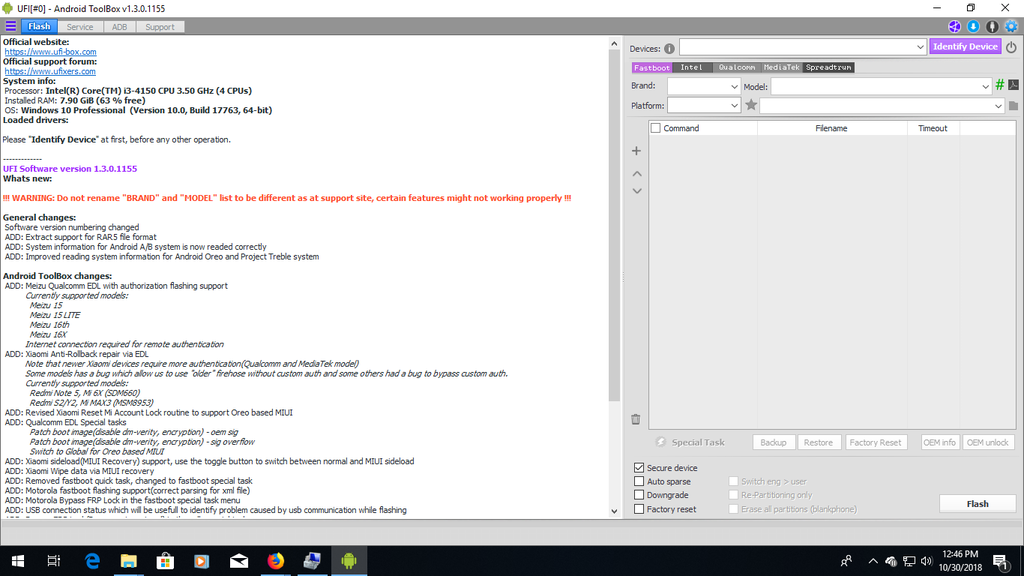Open Mail app from the taskbar

(x=239, y=561)
